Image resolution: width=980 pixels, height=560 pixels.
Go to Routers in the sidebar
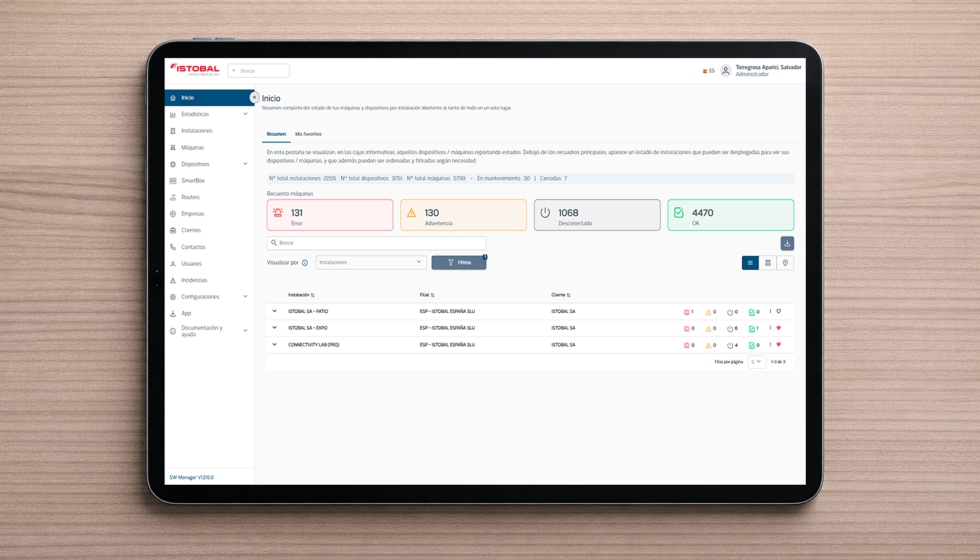[191, 198]
